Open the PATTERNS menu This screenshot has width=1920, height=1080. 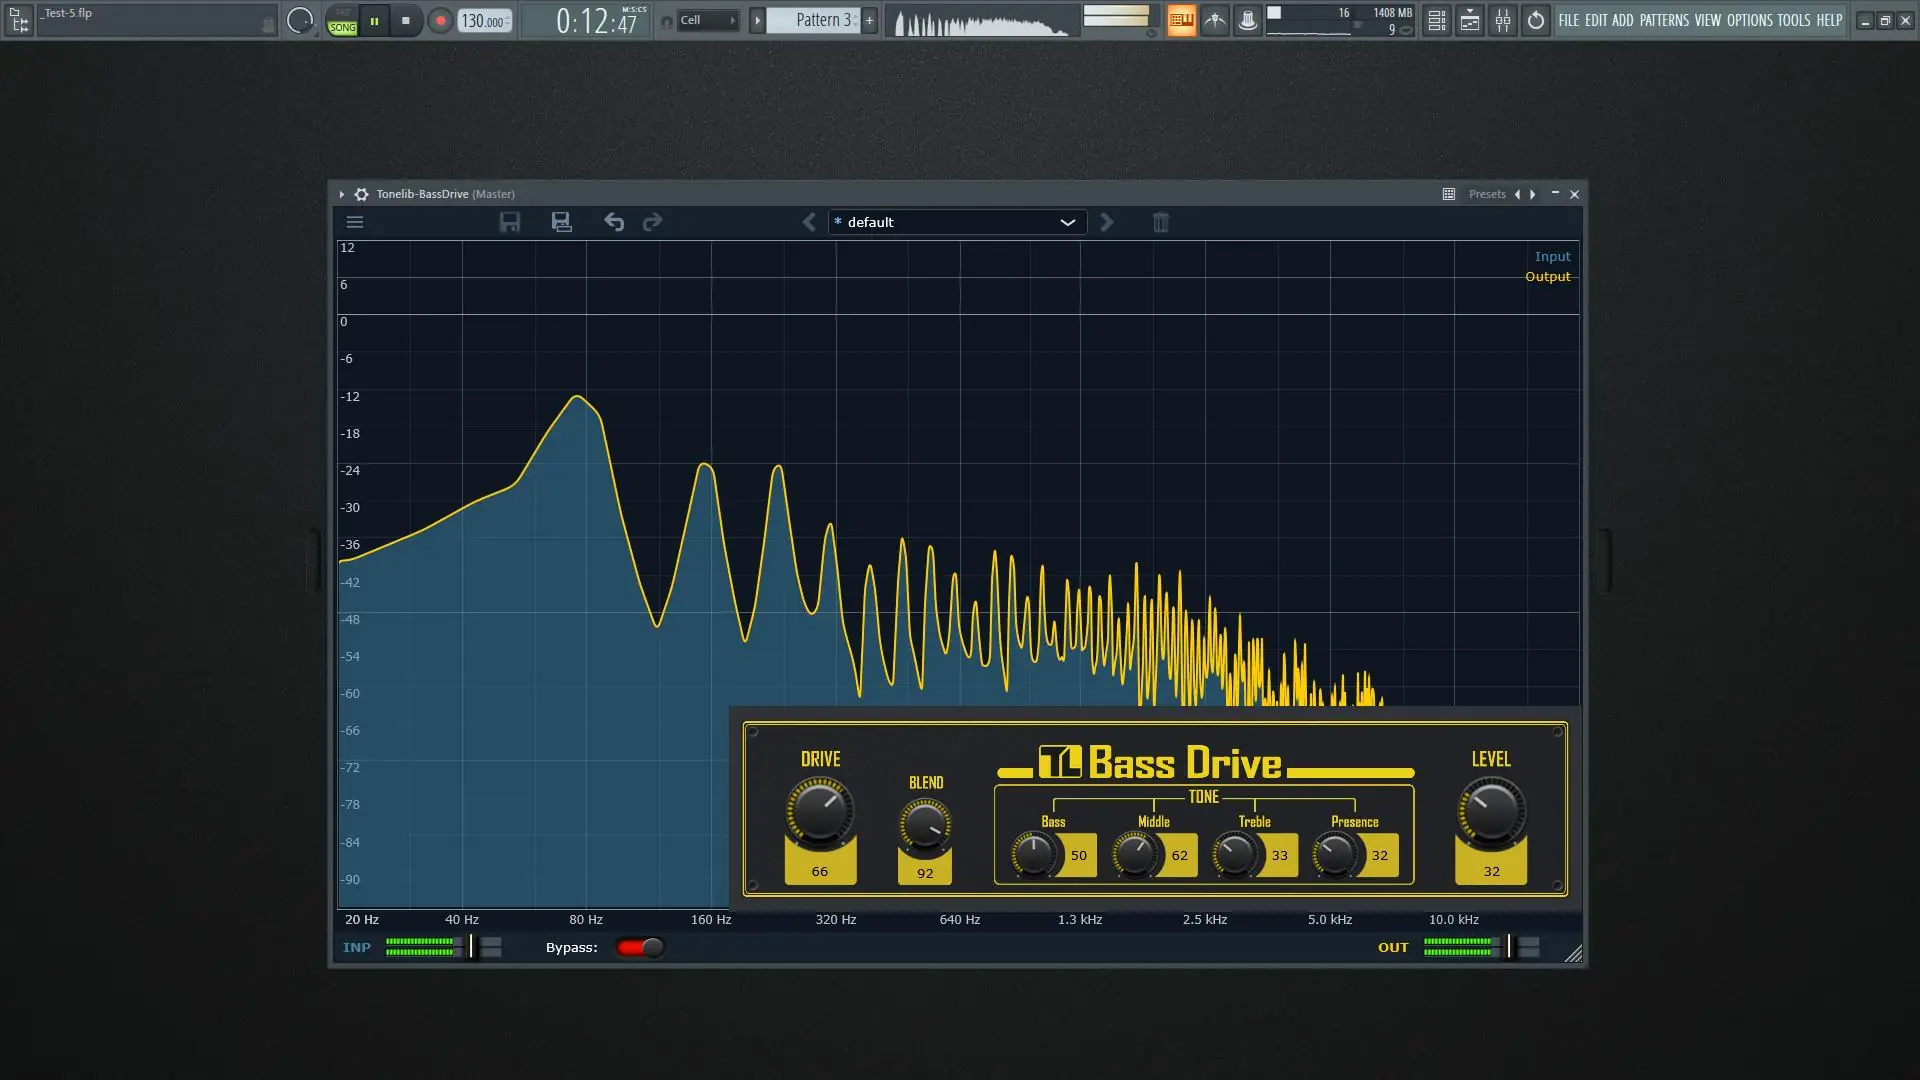point(1664,20)
